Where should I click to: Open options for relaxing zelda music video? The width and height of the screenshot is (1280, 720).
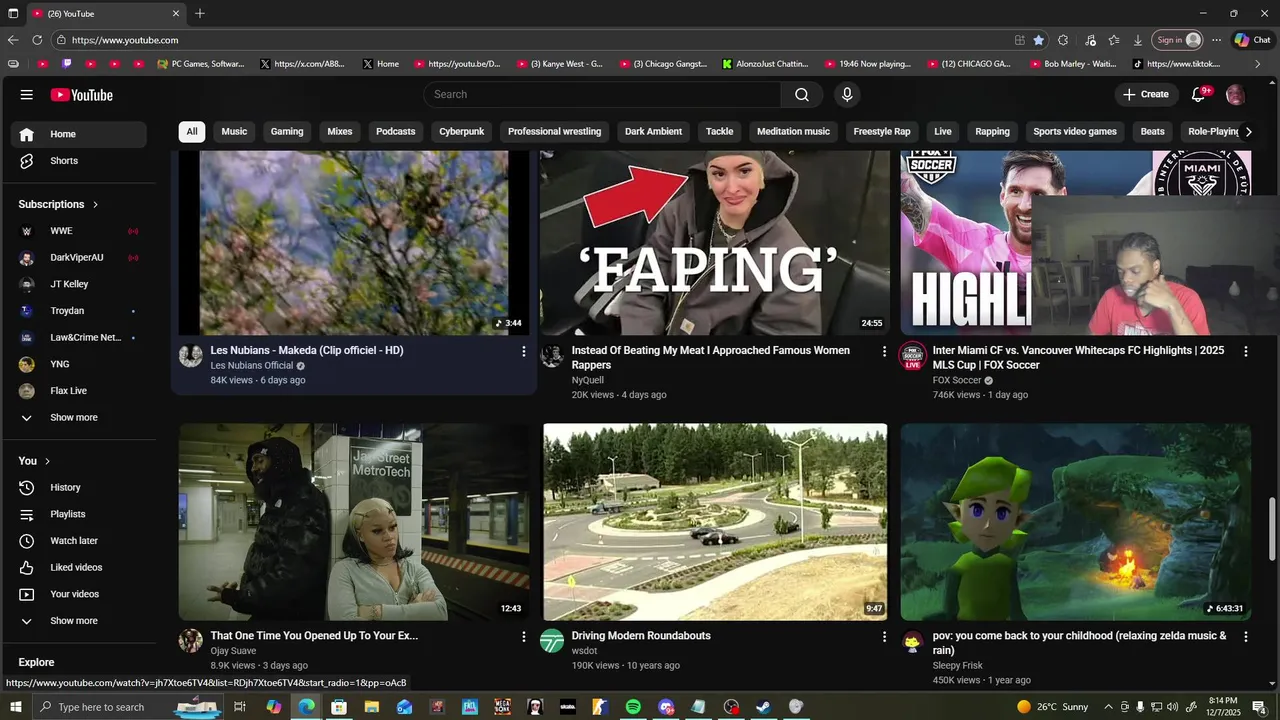1245,636
